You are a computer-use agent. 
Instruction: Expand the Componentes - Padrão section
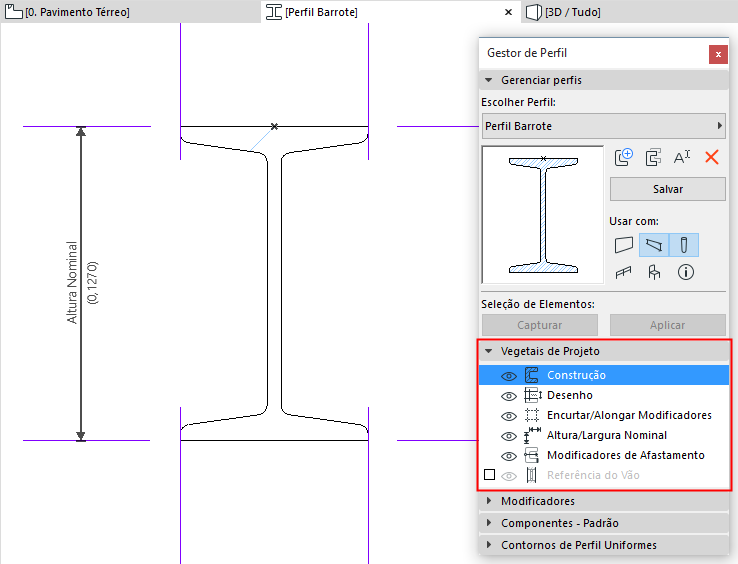click(x=489, y=523)
